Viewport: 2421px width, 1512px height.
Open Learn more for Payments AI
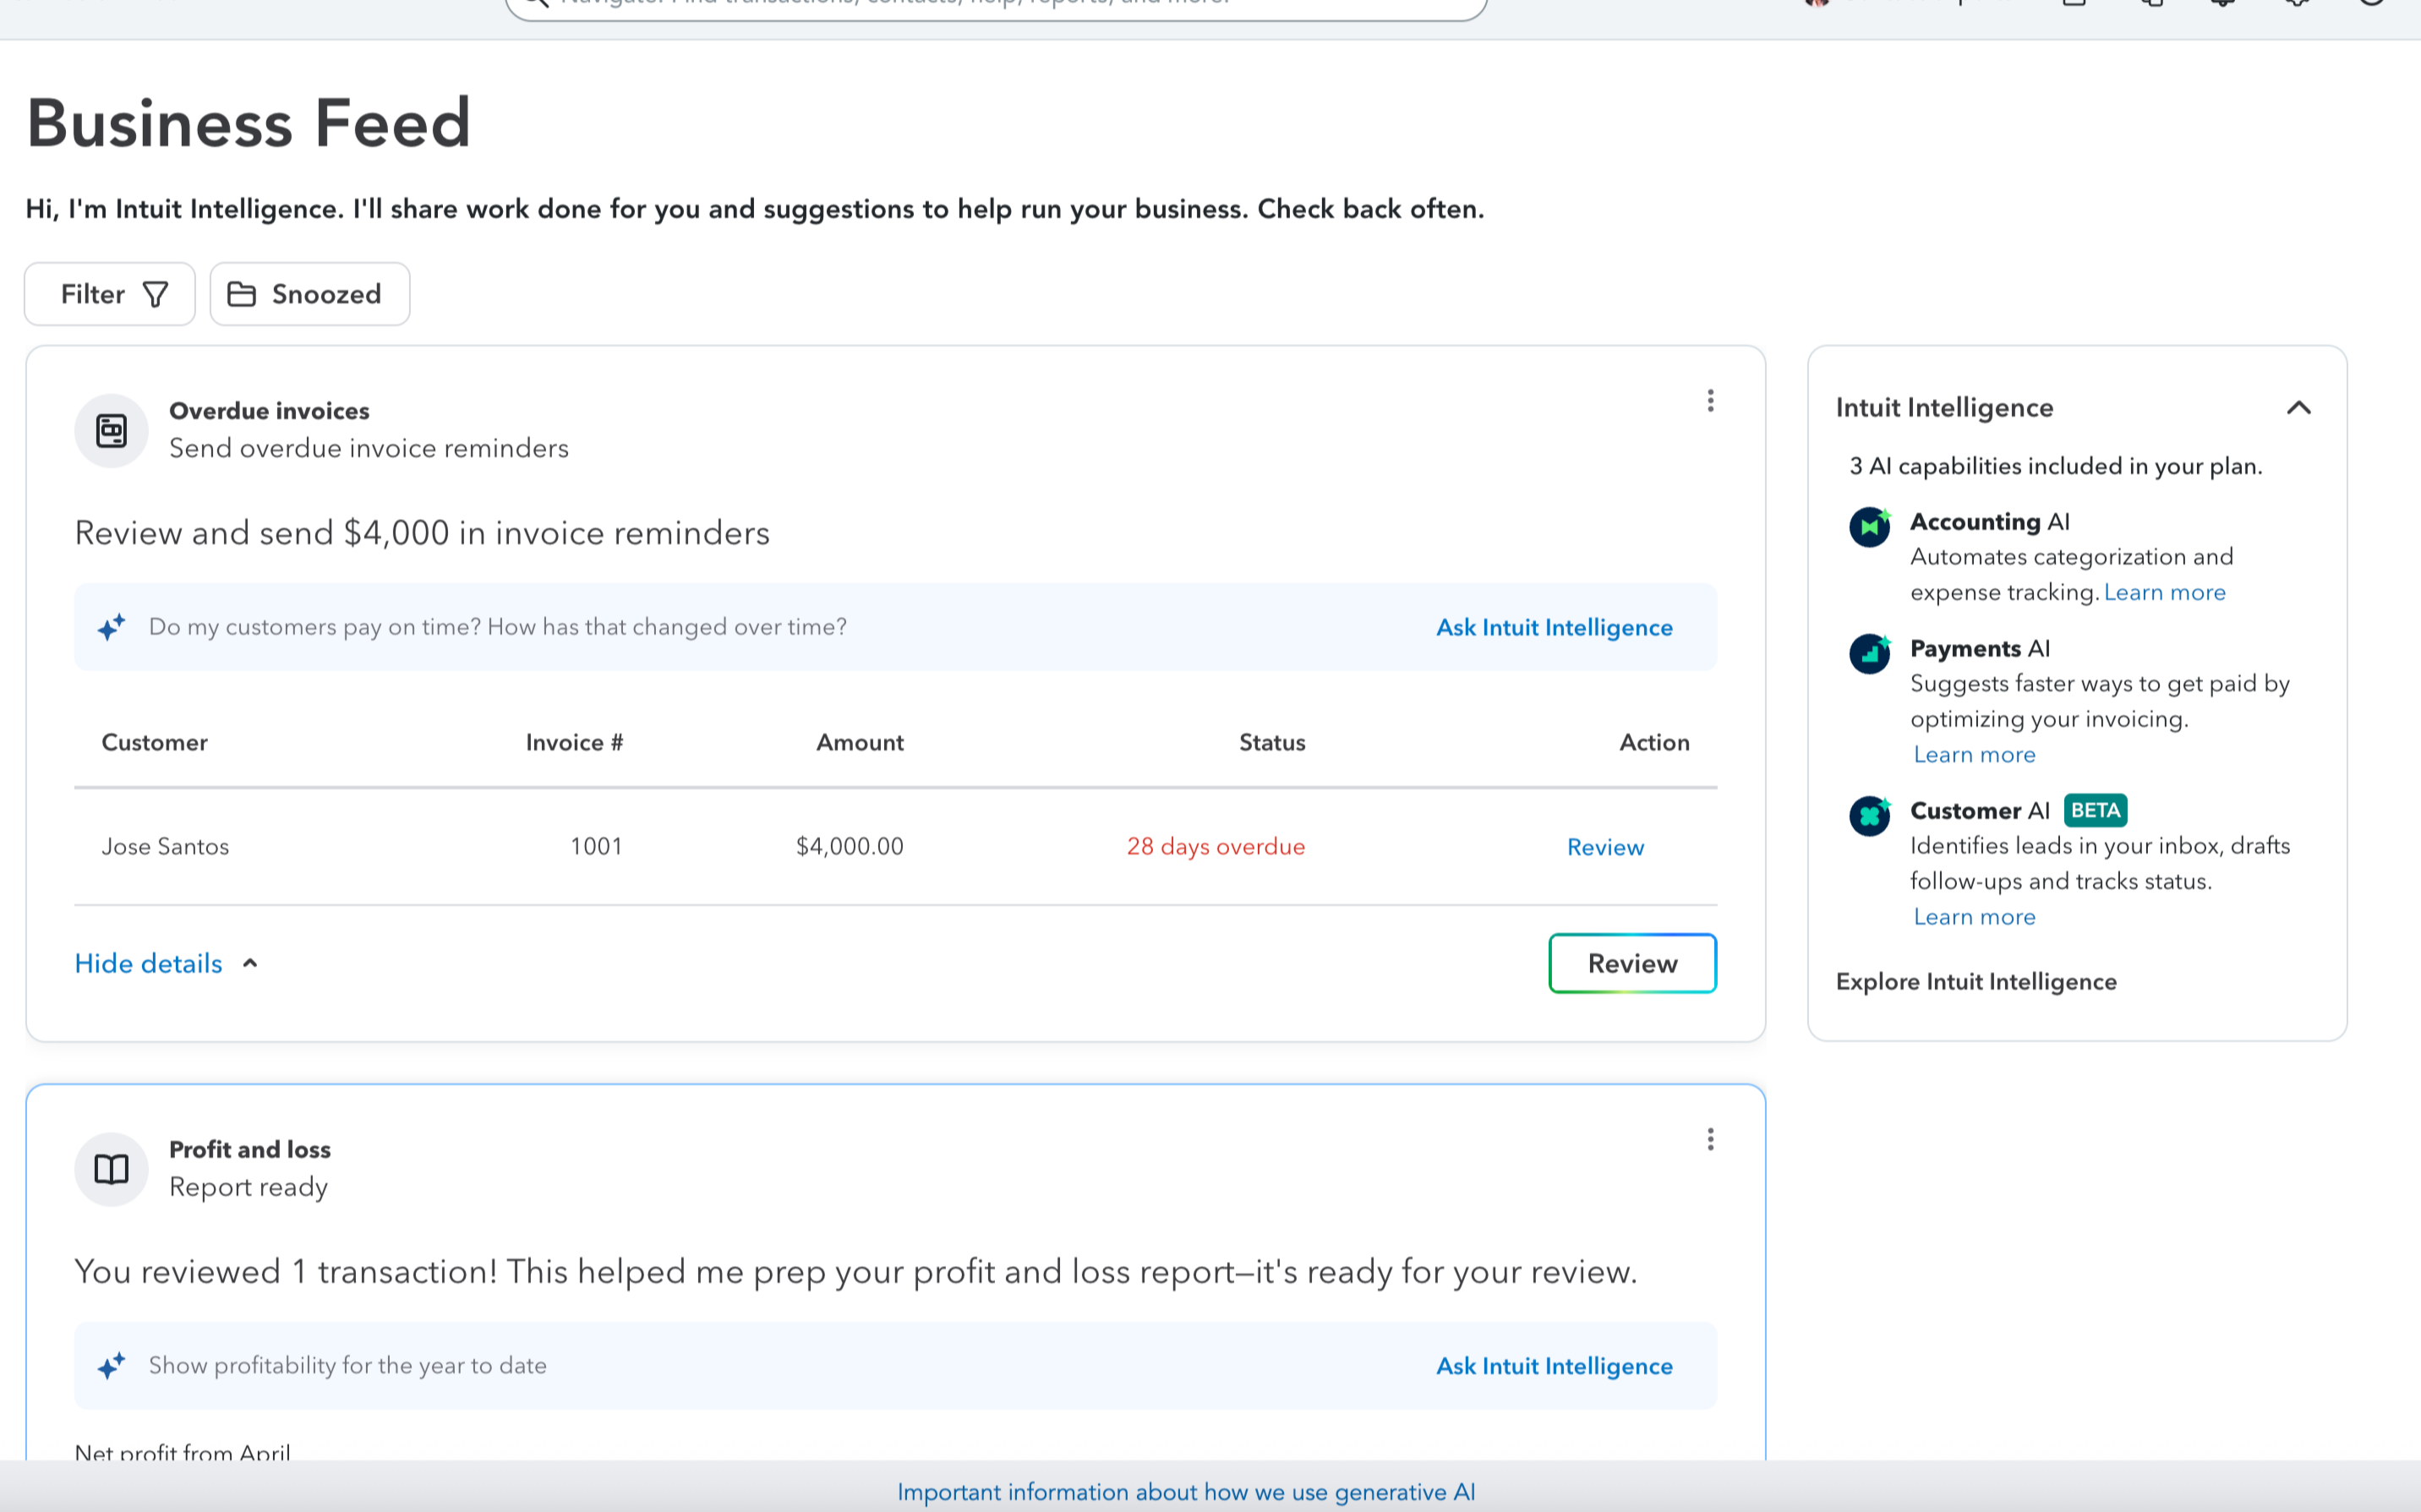pos(1974,755)
